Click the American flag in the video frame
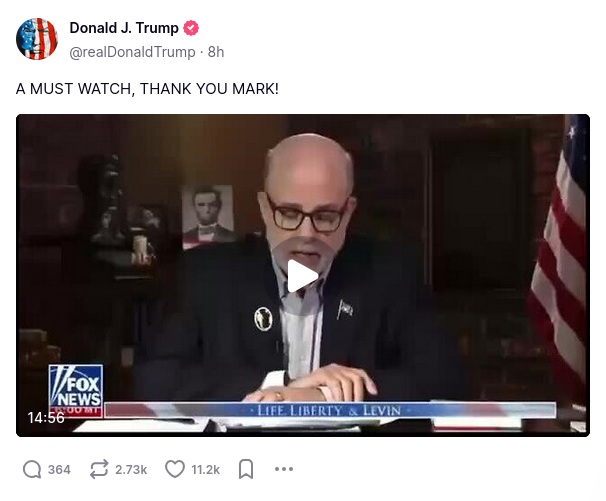606x501 pixels. pyautogui.click(x=562, y=255)
